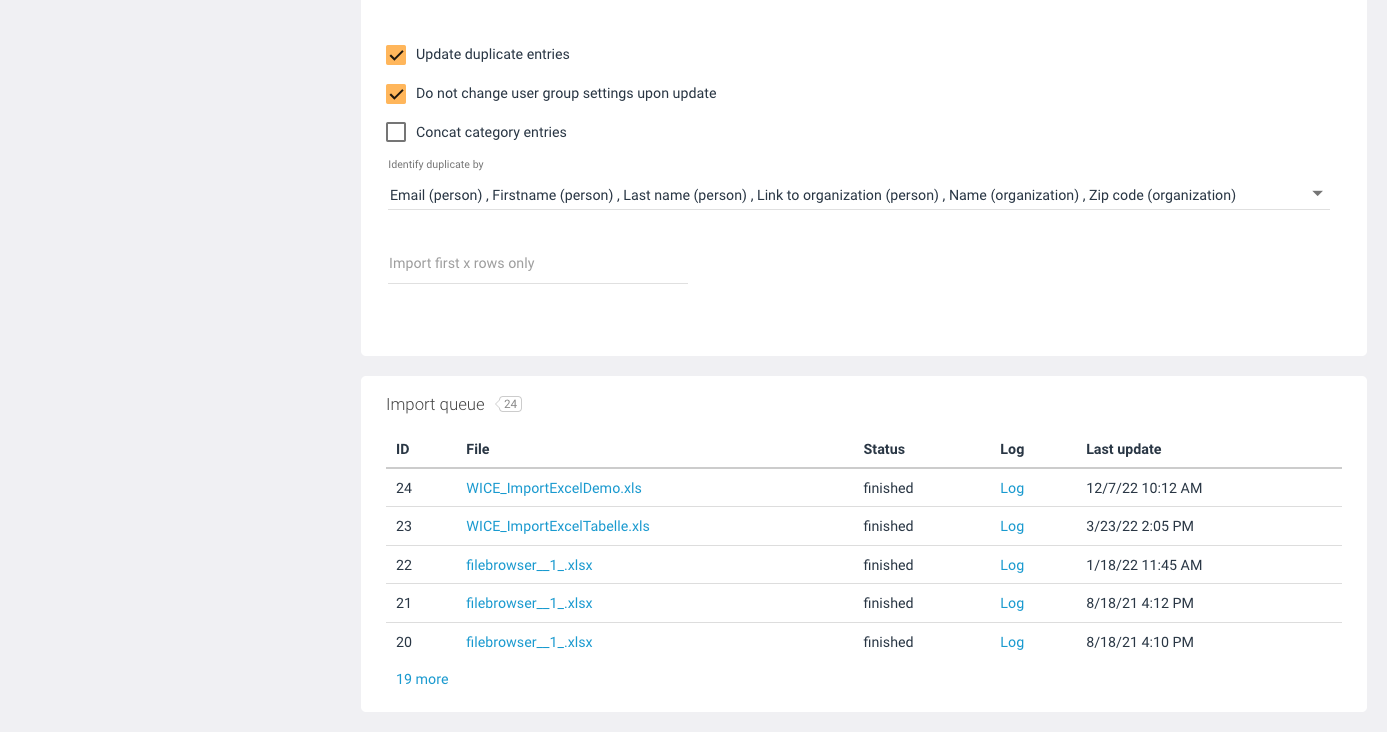Expand queue with 19 more link

point(422,679)
